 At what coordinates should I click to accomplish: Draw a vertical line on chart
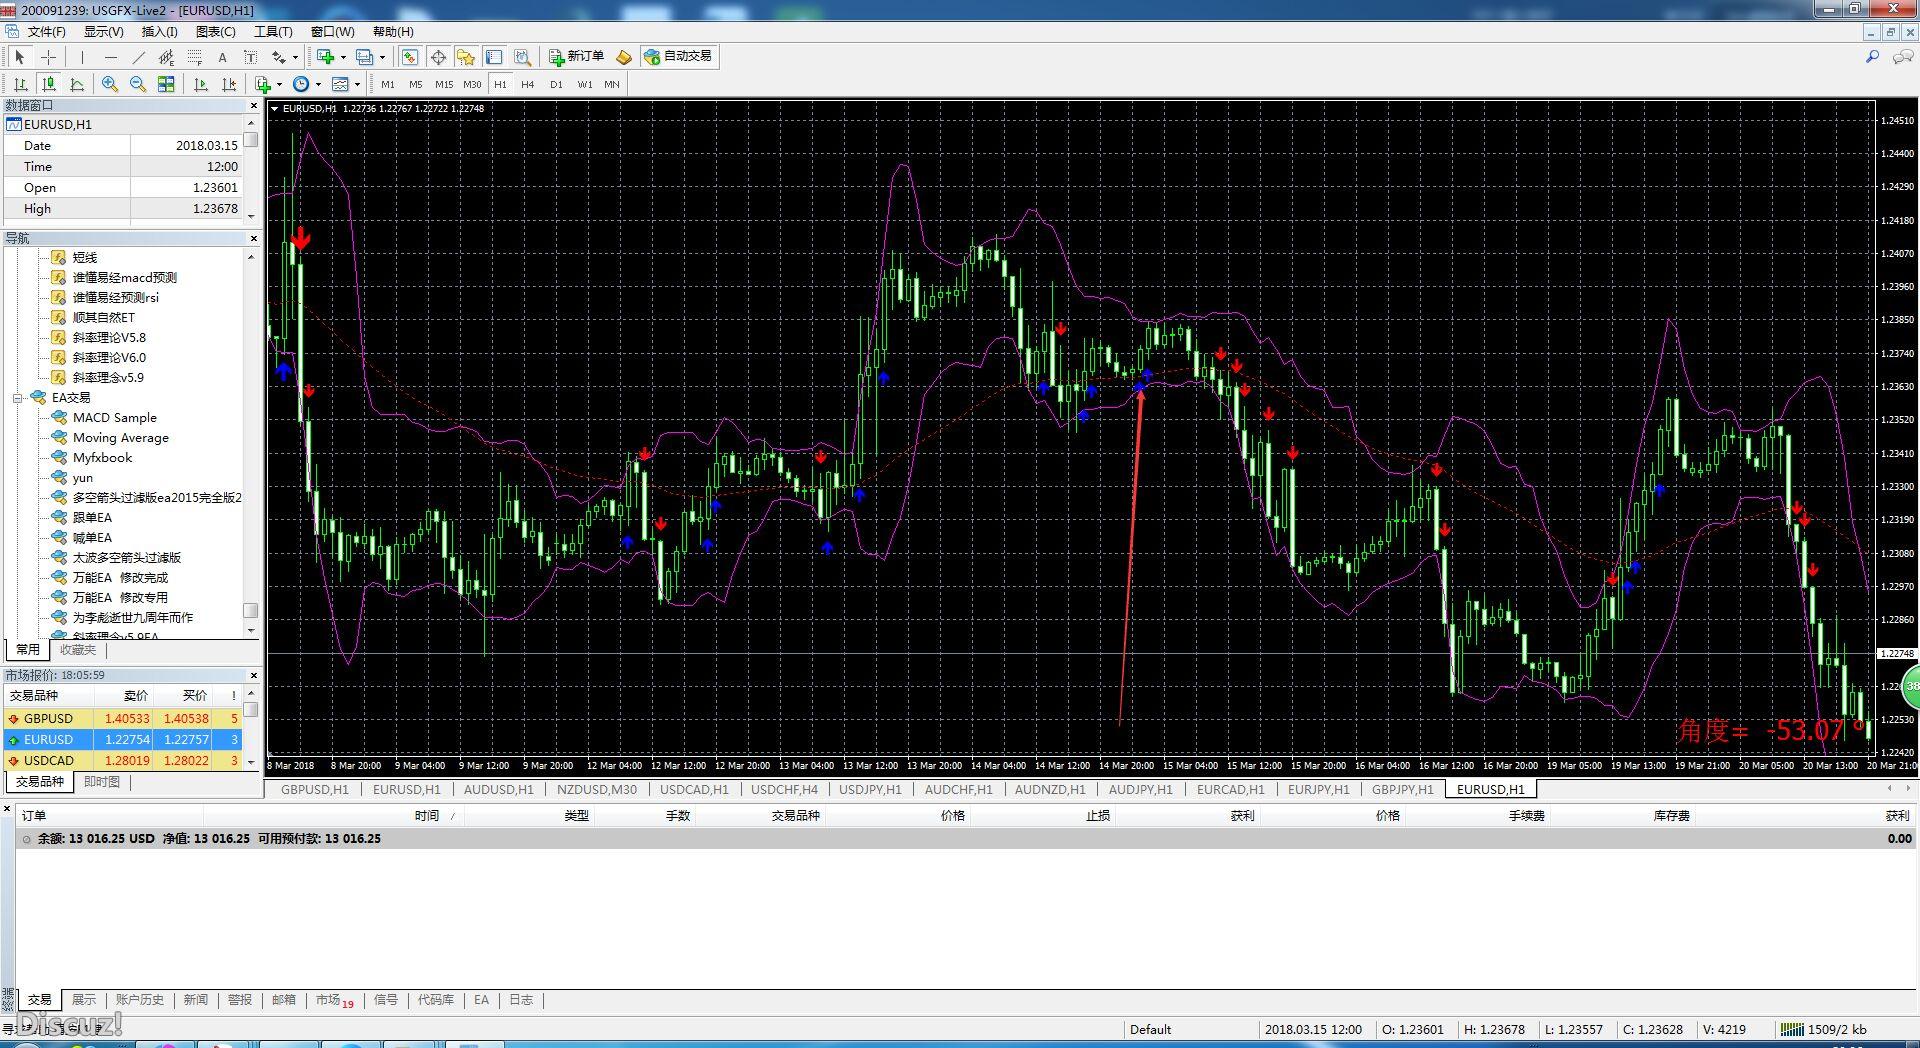[x=82, y=57]
